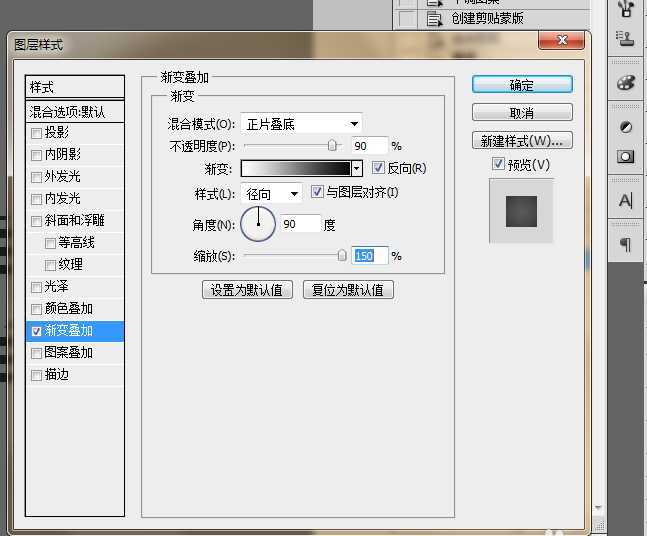Click the 不透明度 opacity slider handle

point(332,145)
